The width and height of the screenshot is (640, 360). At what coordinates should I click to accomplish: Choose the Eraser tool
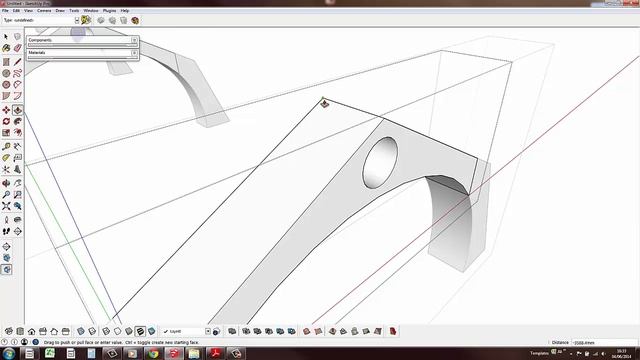(18, 48)
